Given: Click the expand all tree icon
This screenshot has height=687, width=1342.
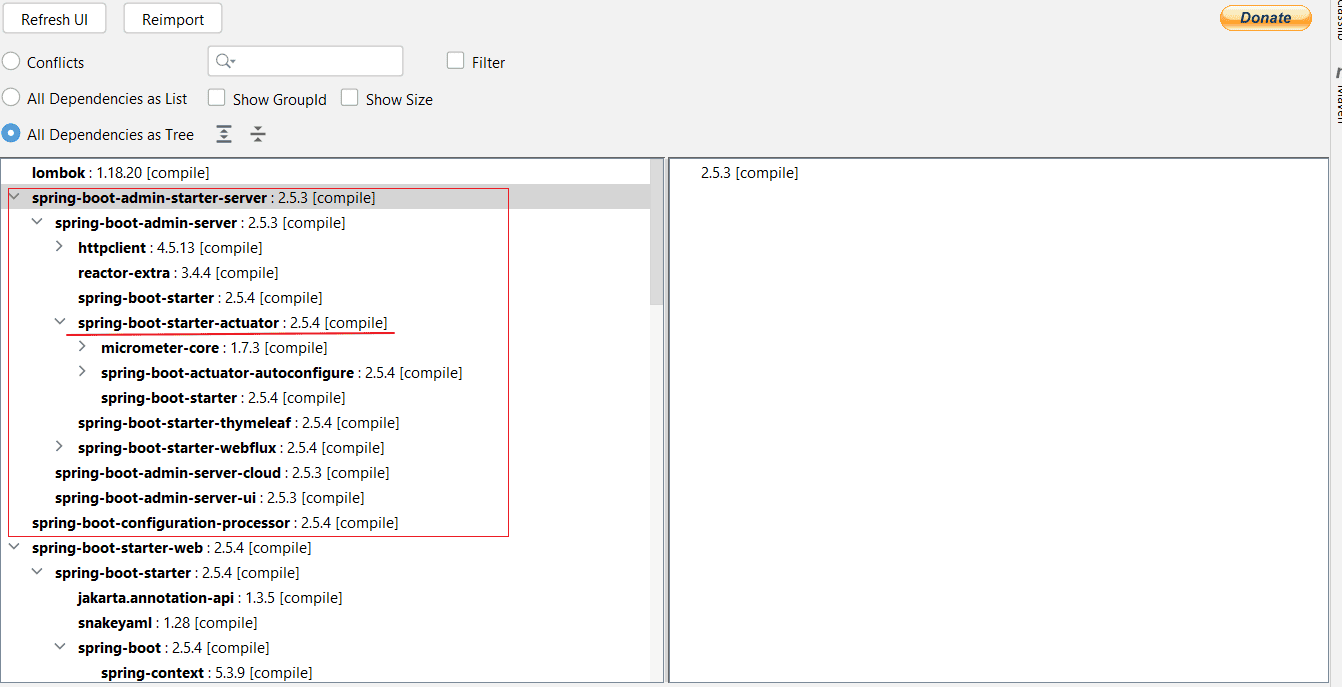Looking at the screenshot, I should click(224, 134).
